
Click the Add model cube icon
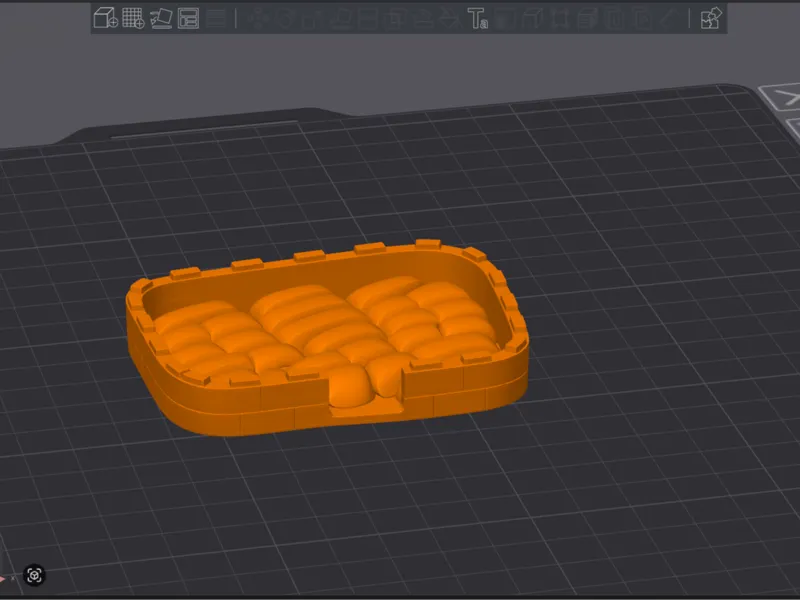click(x=106, y=18)
